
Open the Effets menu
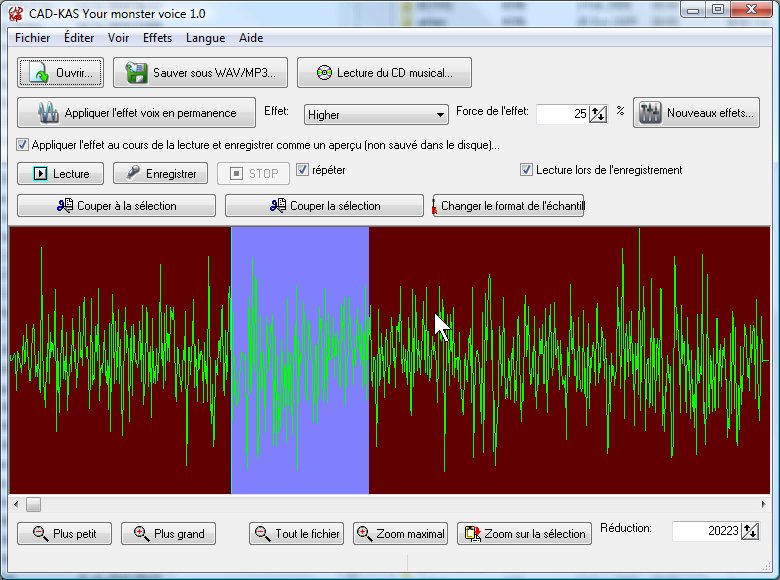click(x=157, y=38)
